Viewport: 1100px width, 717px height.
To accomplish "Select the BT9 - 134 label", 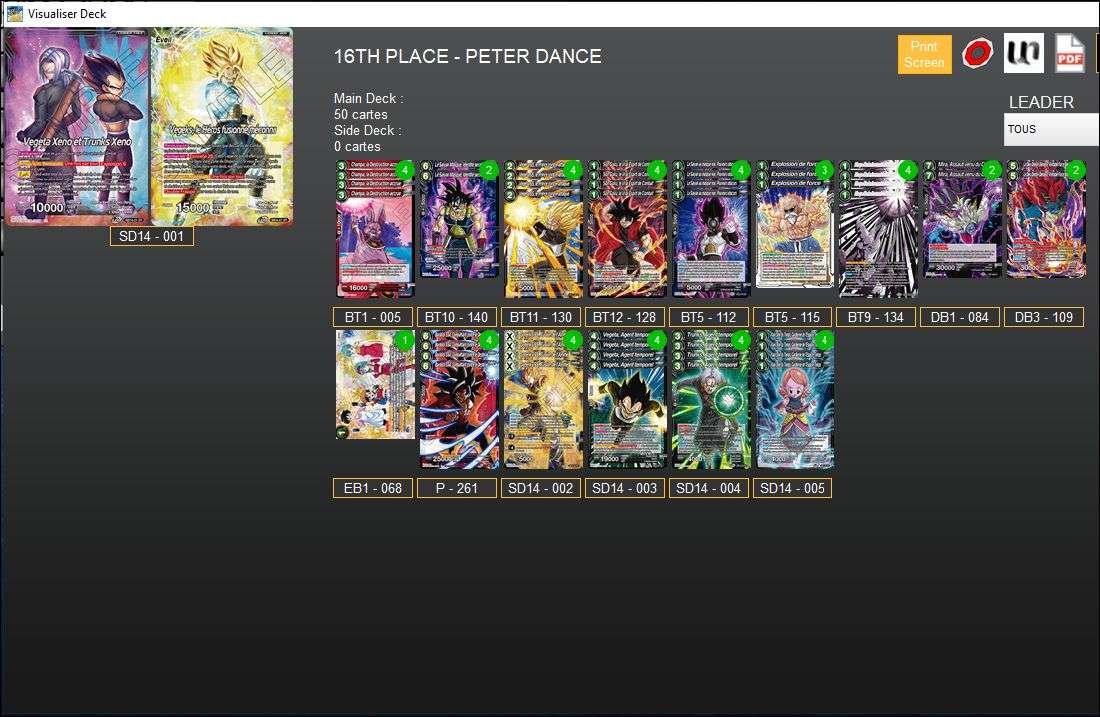I will click(876, 316).
